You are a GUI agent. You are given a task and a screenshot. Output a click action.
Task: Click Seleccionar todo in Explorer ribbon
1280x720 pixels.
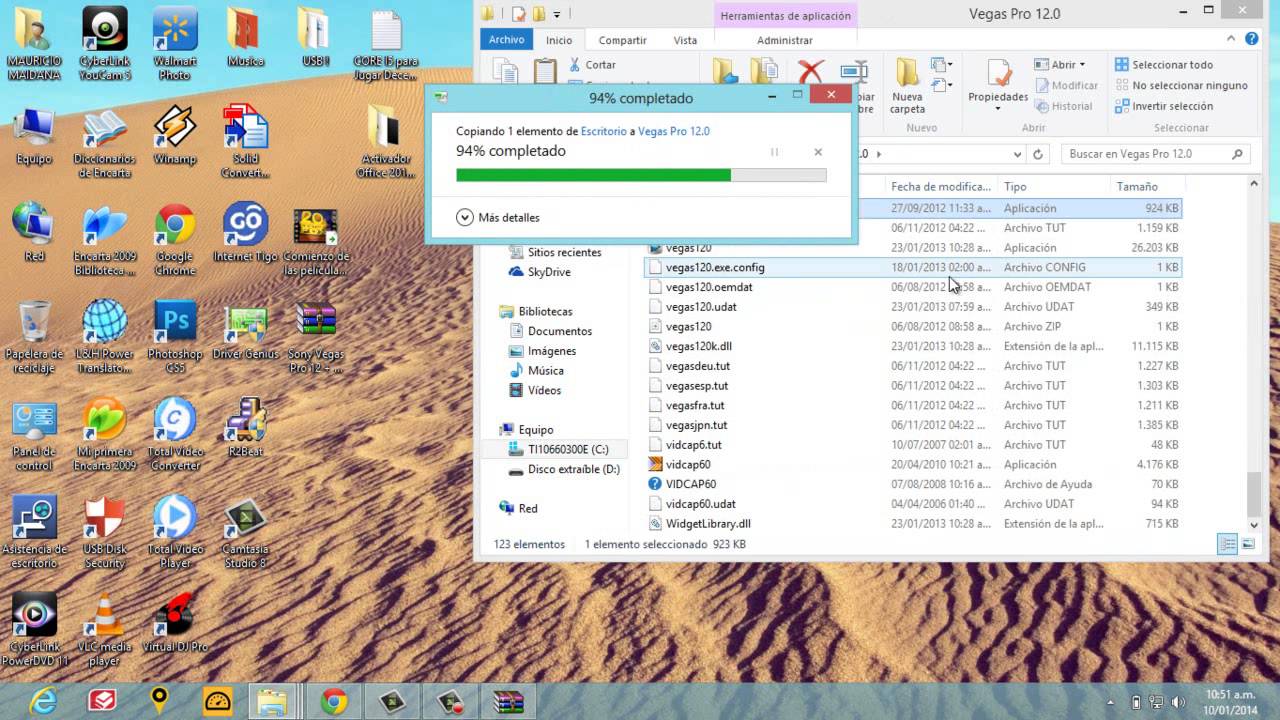click(1164, 65)
